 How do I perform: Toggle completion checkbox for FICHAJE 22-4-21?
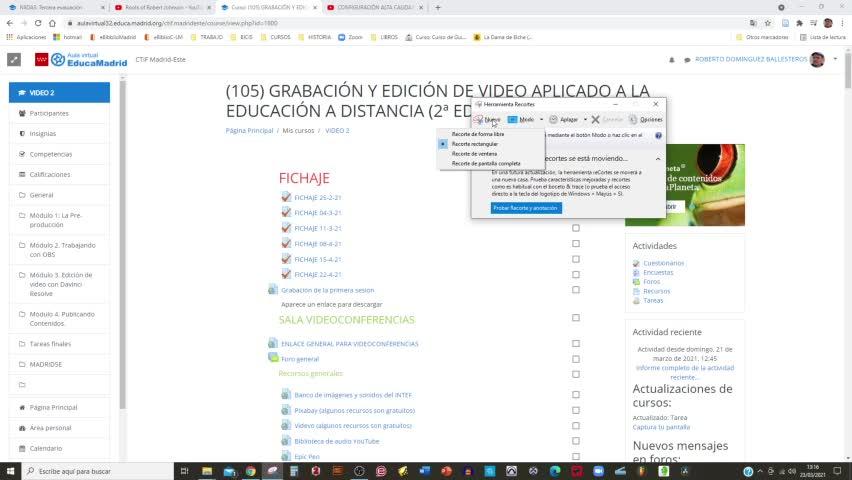575,275
